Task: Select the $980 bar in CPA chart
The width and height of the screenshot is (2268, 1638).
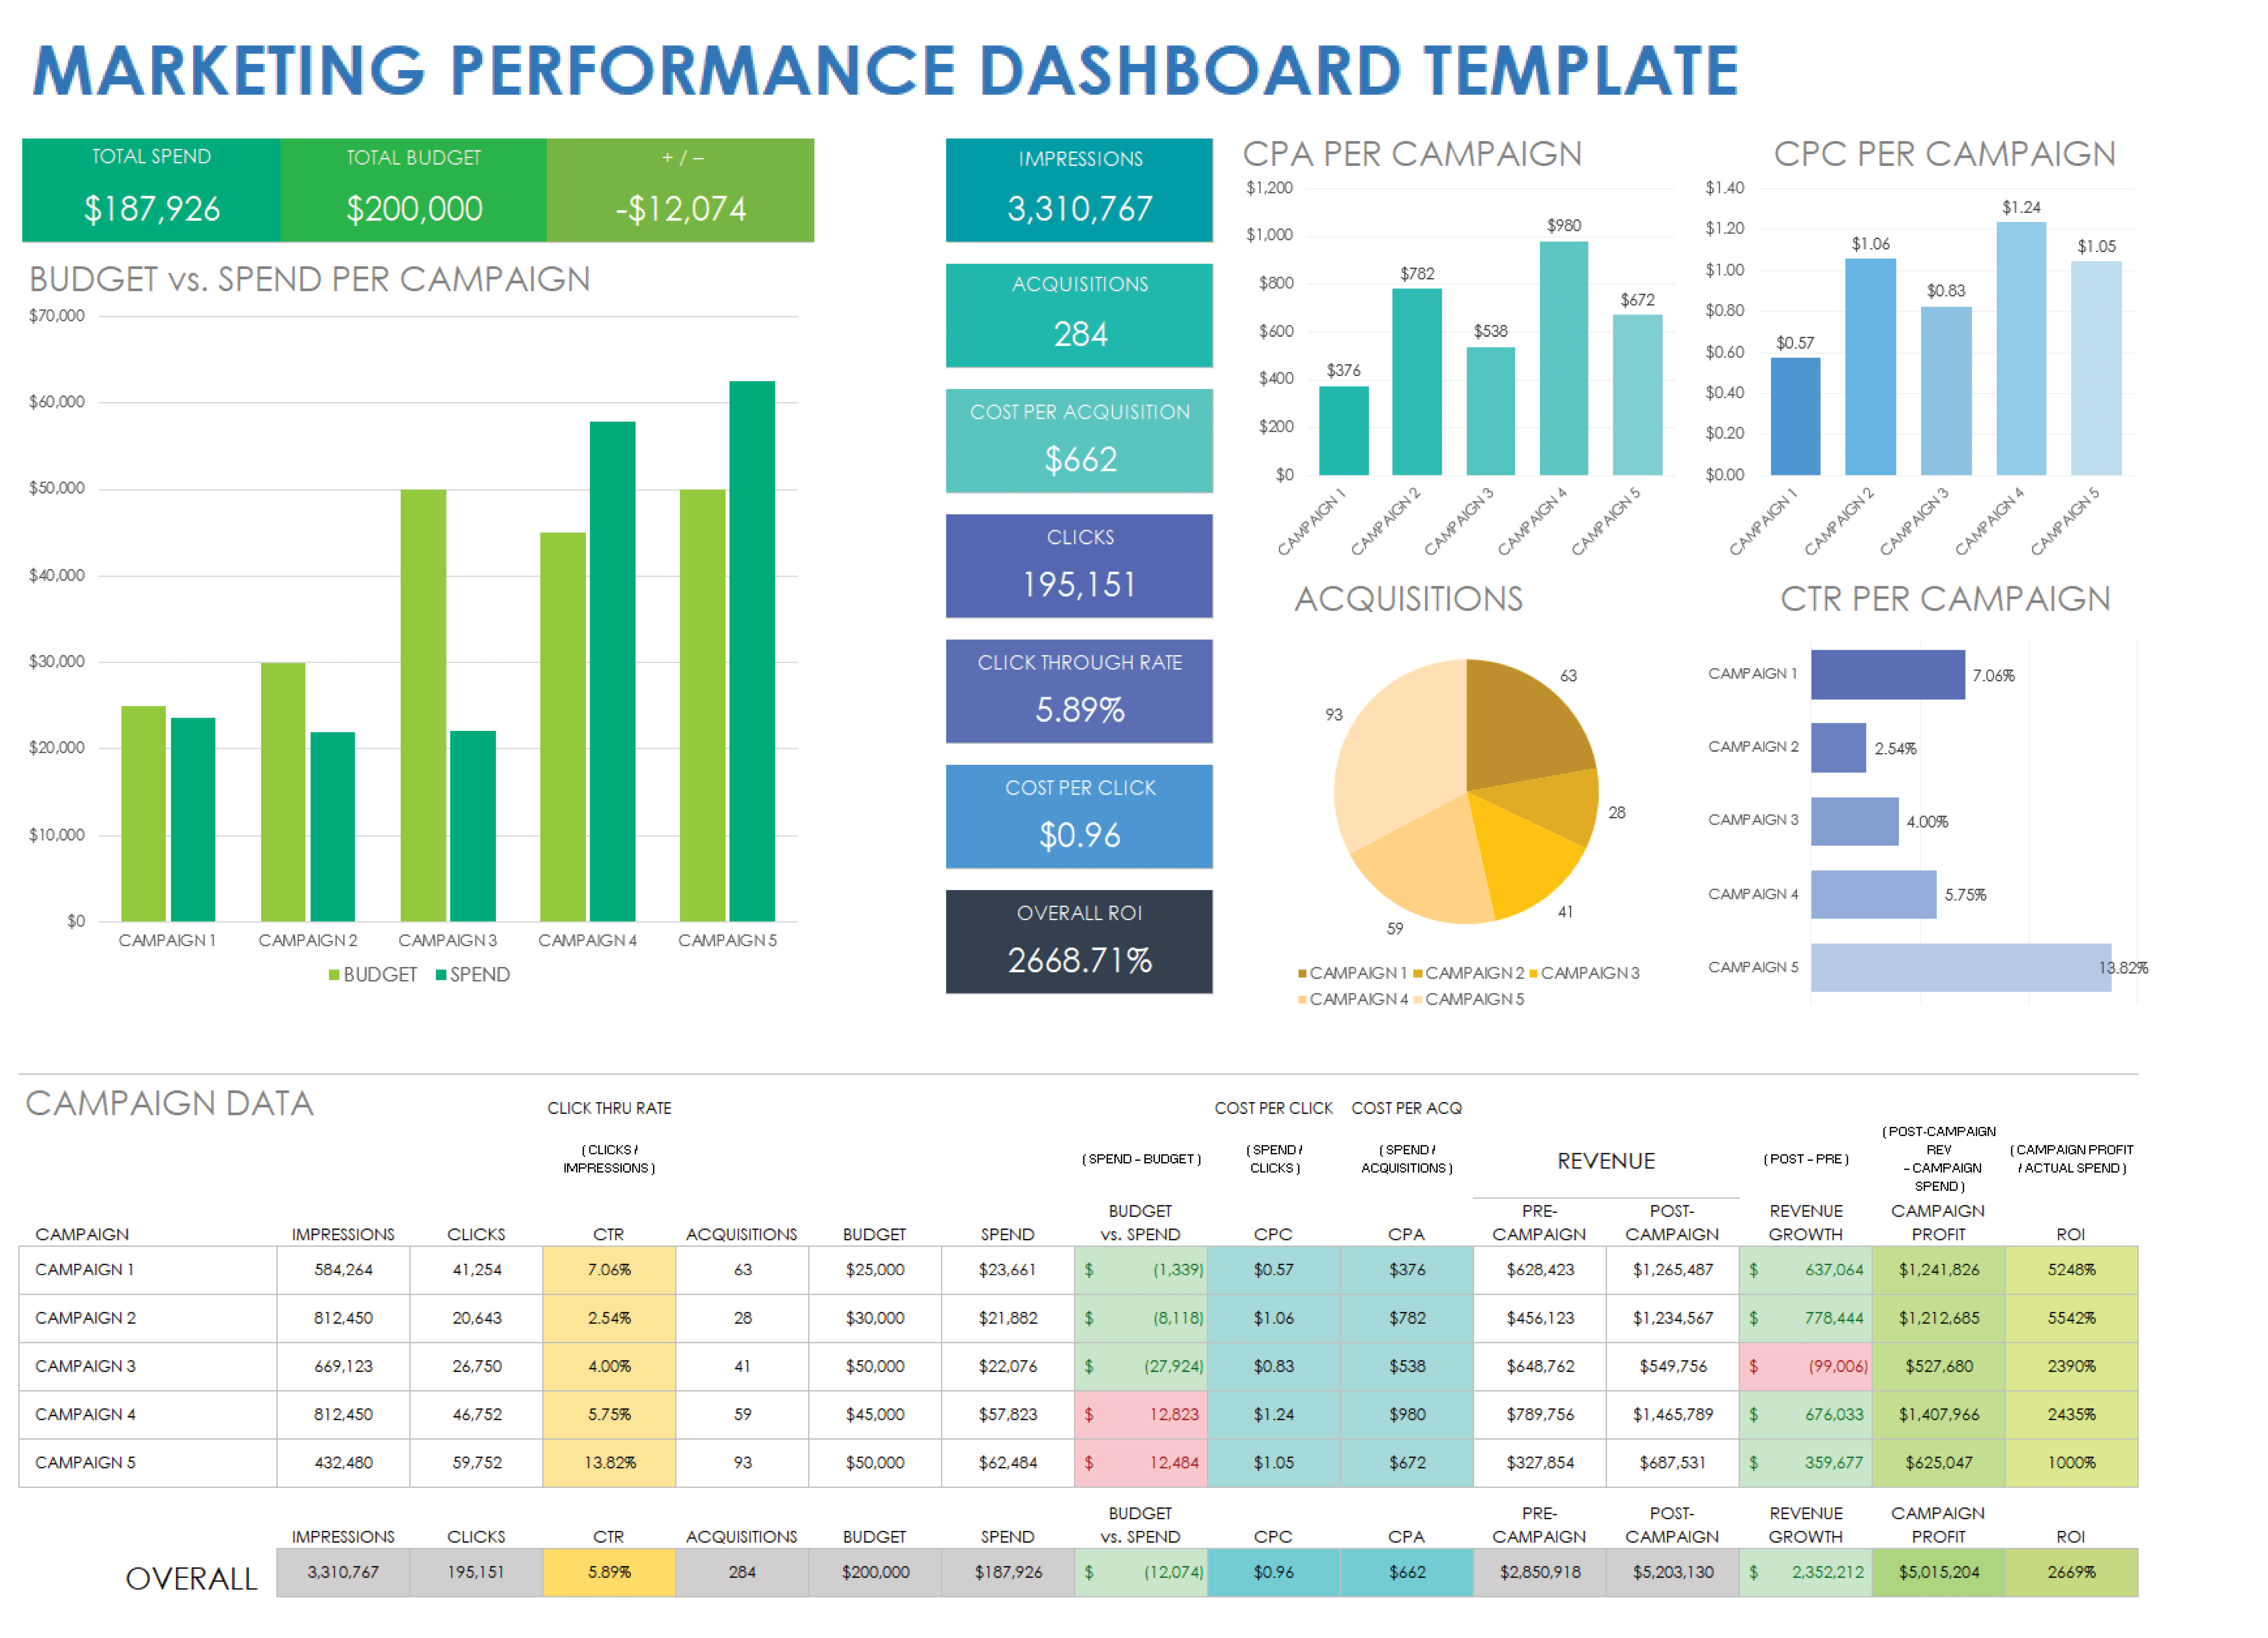Action: (x=1564, y=358)
